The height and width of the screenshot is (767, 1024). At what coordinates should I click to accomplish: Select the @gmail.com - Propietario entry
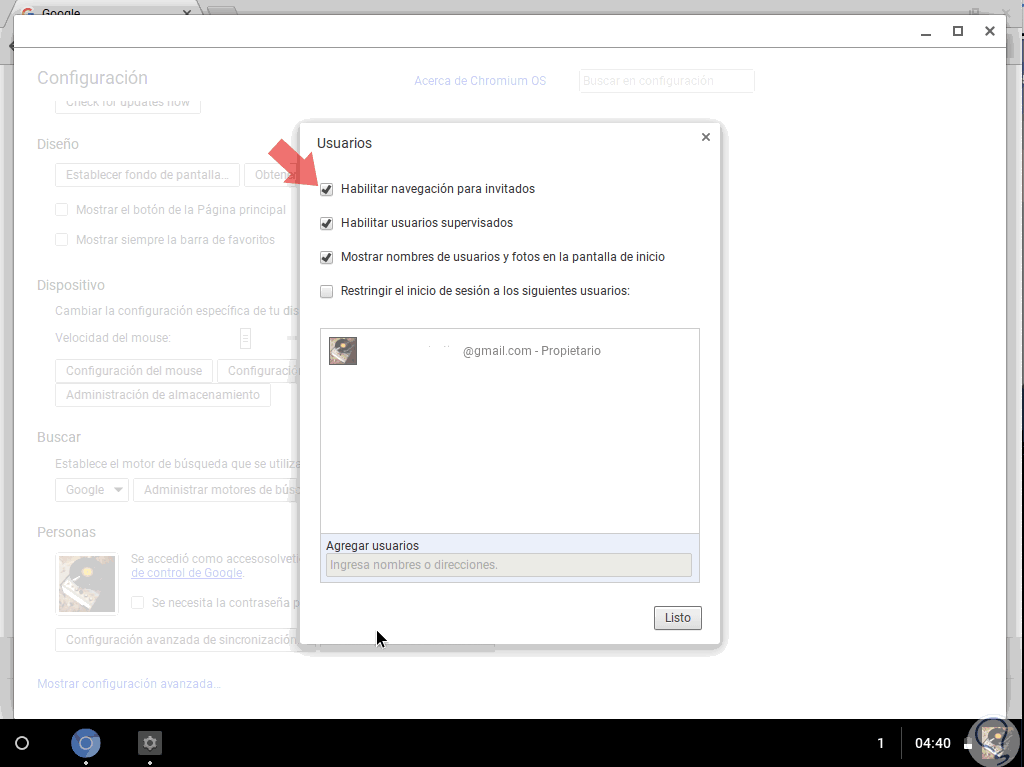tap(509, 351)
